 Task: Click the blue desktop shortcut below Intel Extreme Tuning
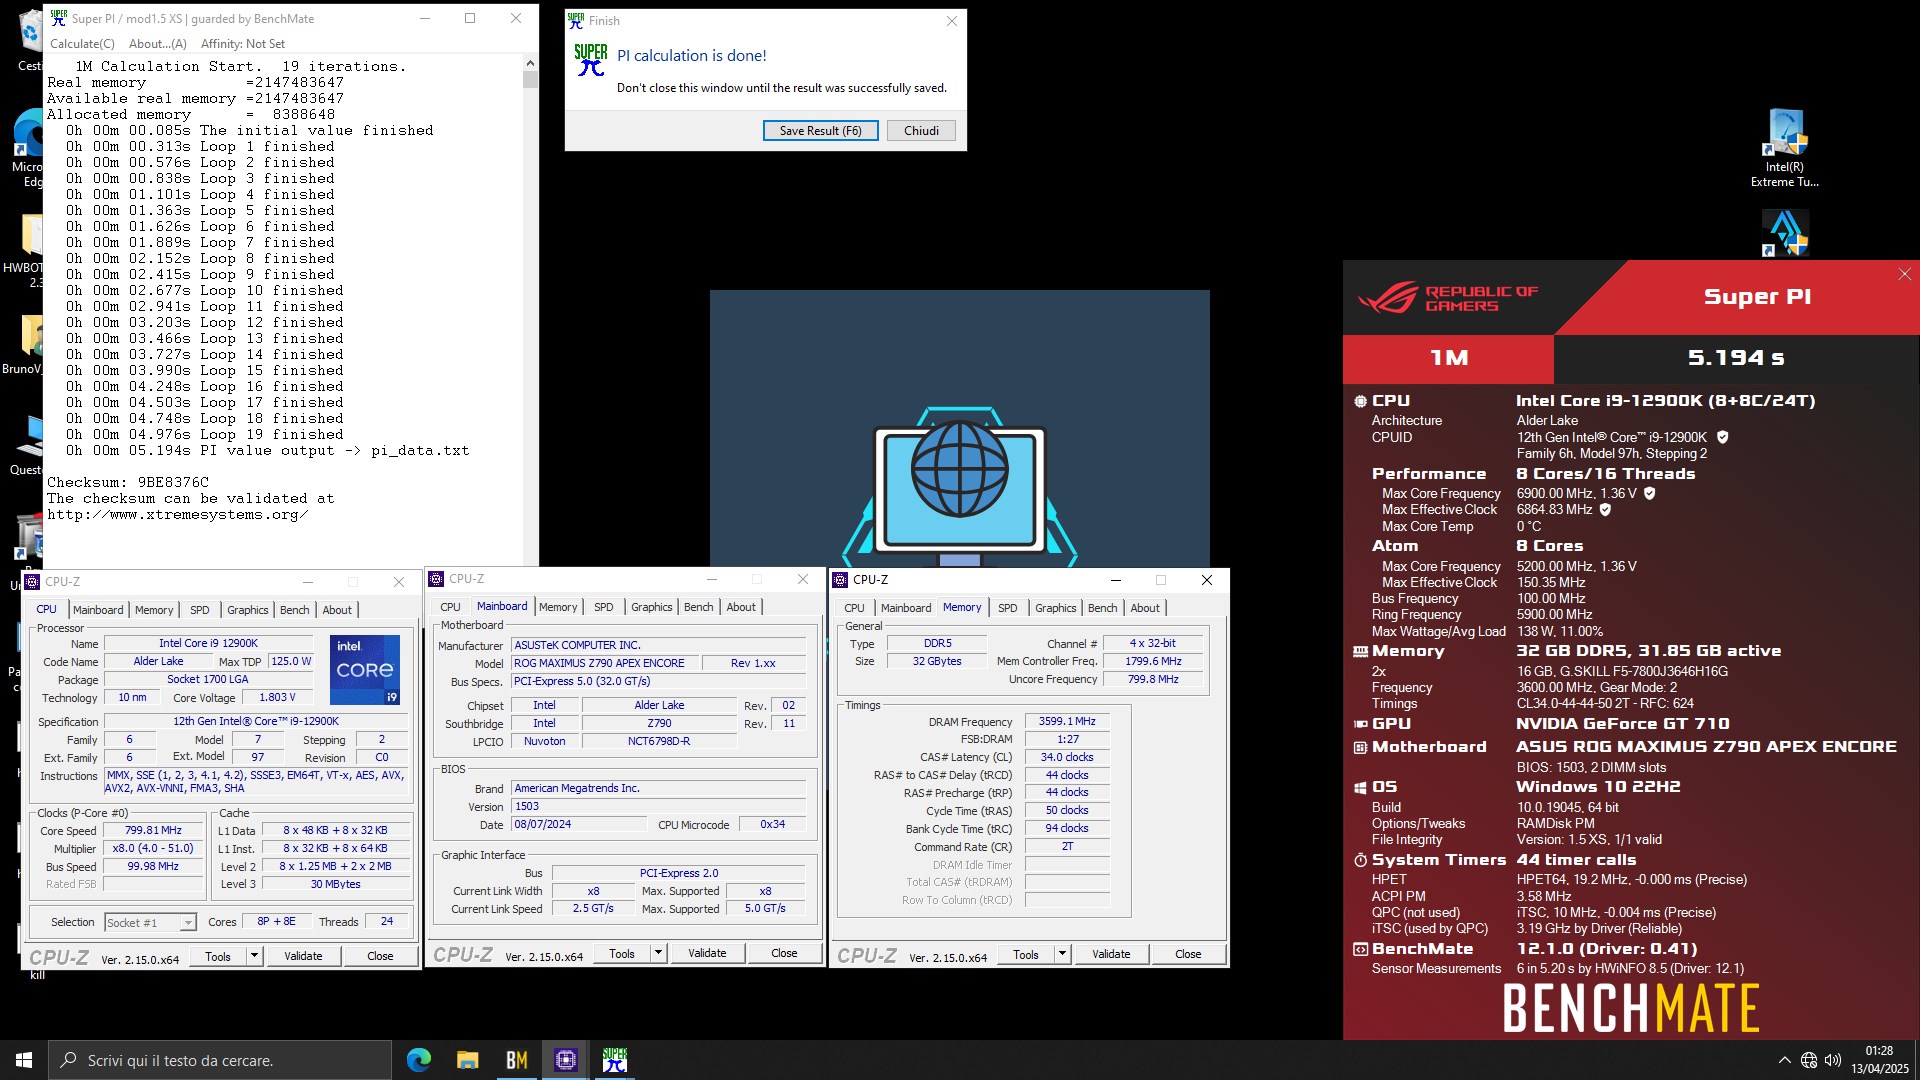(1785, 233)
